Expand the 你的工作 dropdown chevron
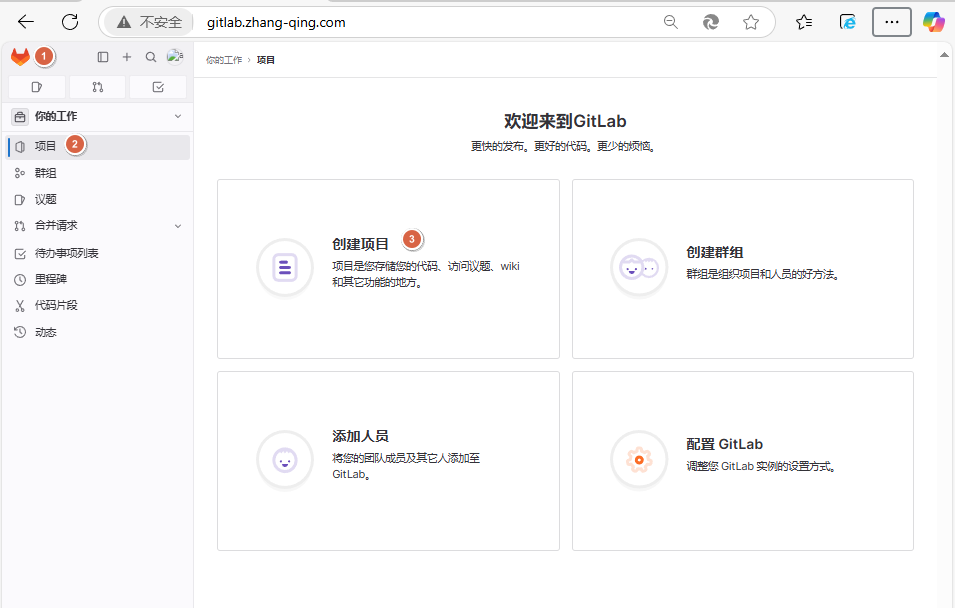 coord(178,116)
